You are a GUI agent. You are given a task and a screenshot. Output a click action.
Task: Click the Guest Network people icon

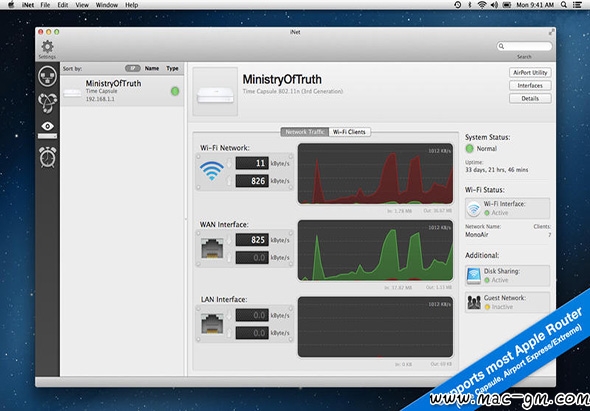pos(474,302)
